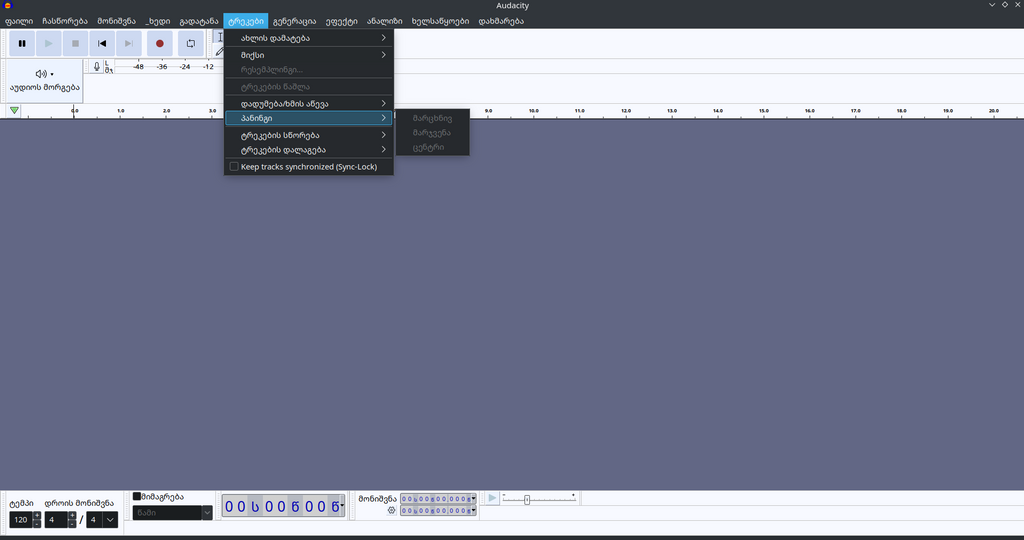Viewport: 1024px width, 540px height.
Task: Expand the მიქსი submenu
Action: coord(309,55)
